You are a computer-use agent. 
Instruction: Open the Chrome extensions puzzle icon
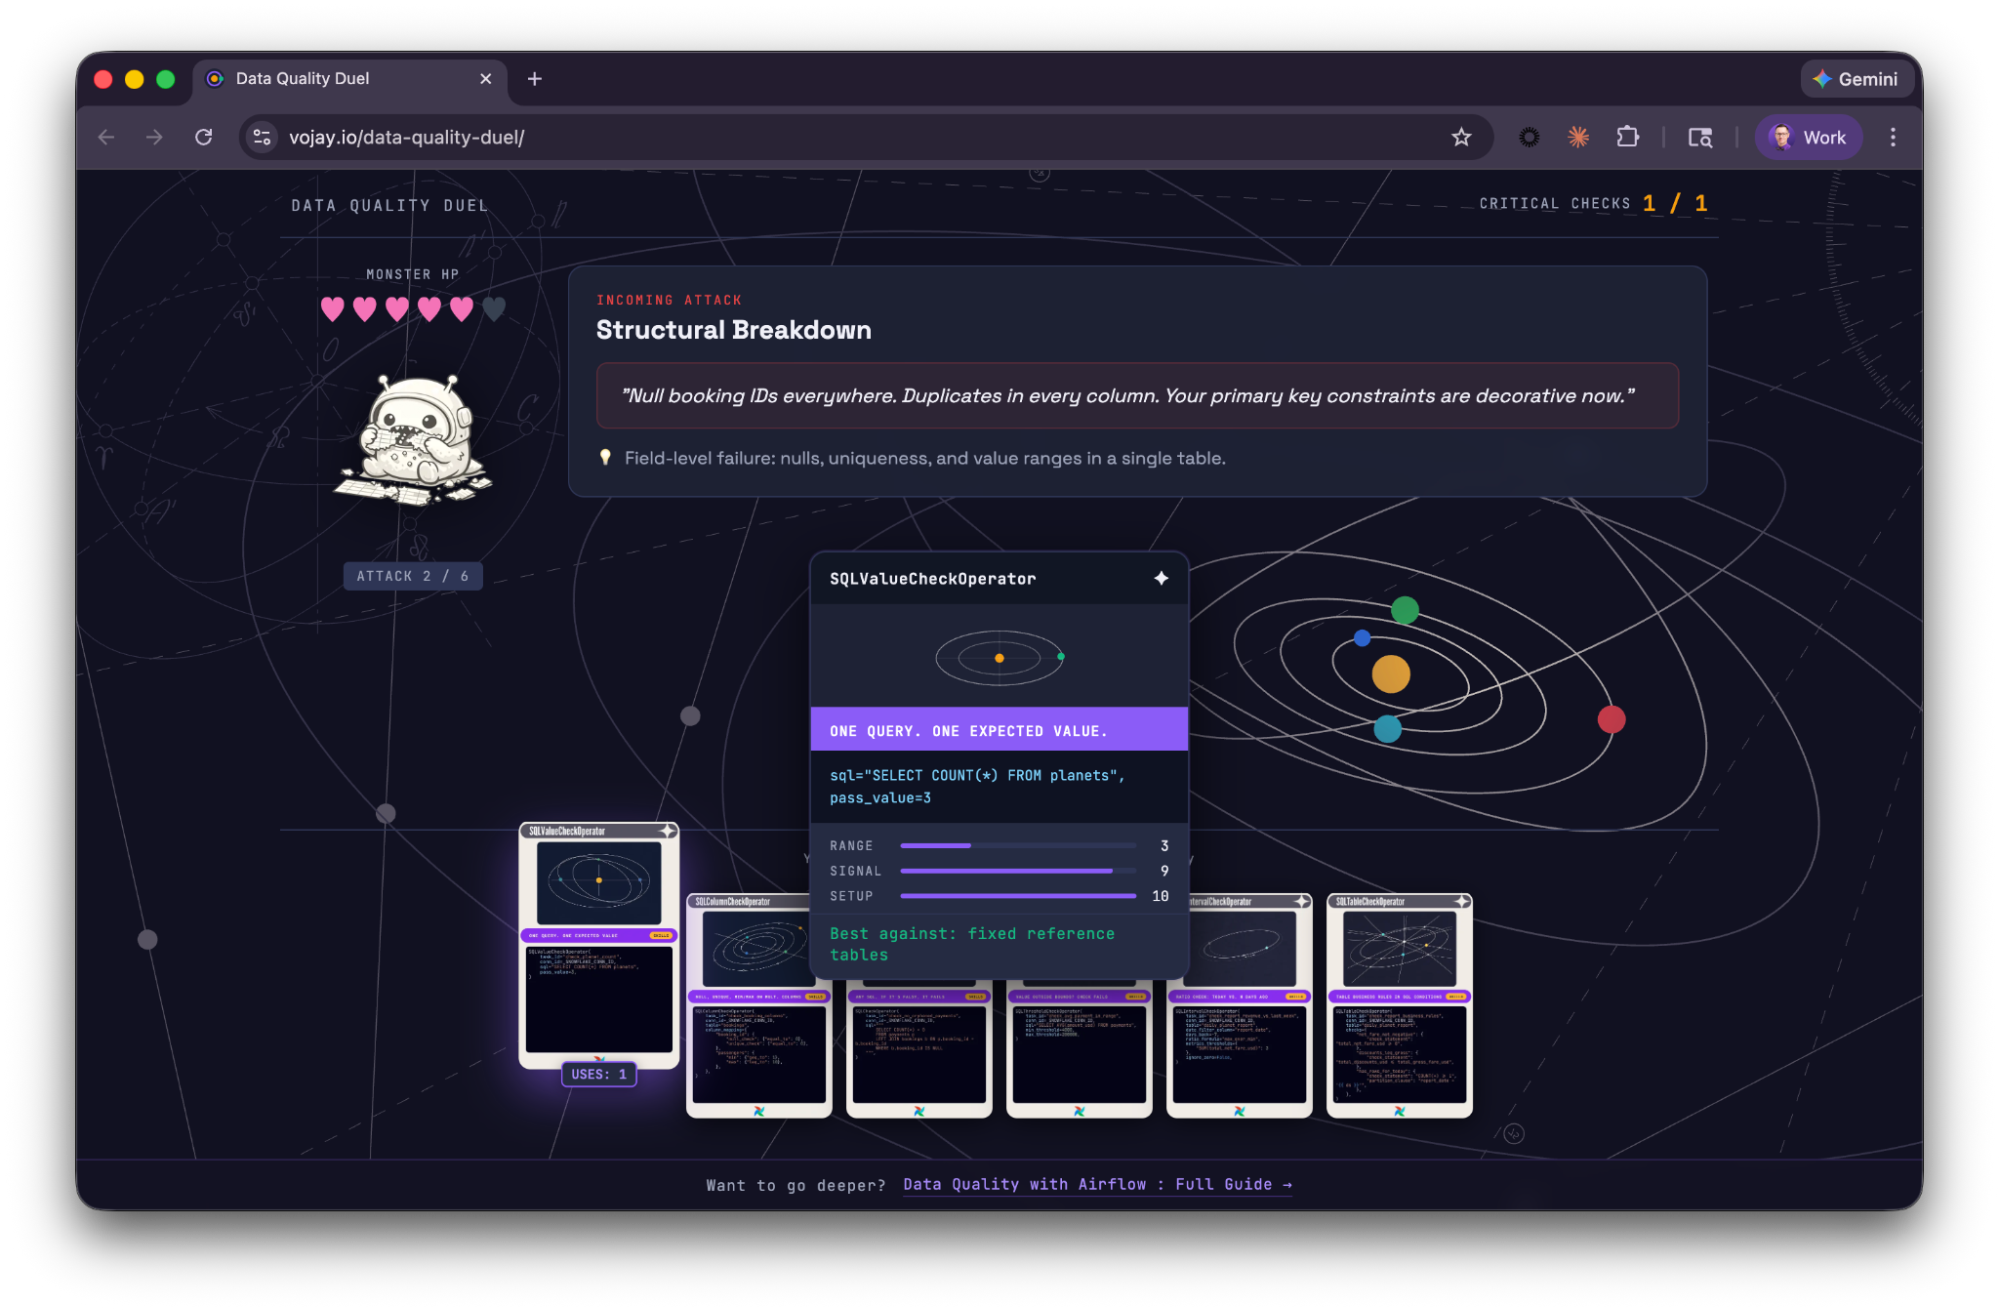[1627, 137]
